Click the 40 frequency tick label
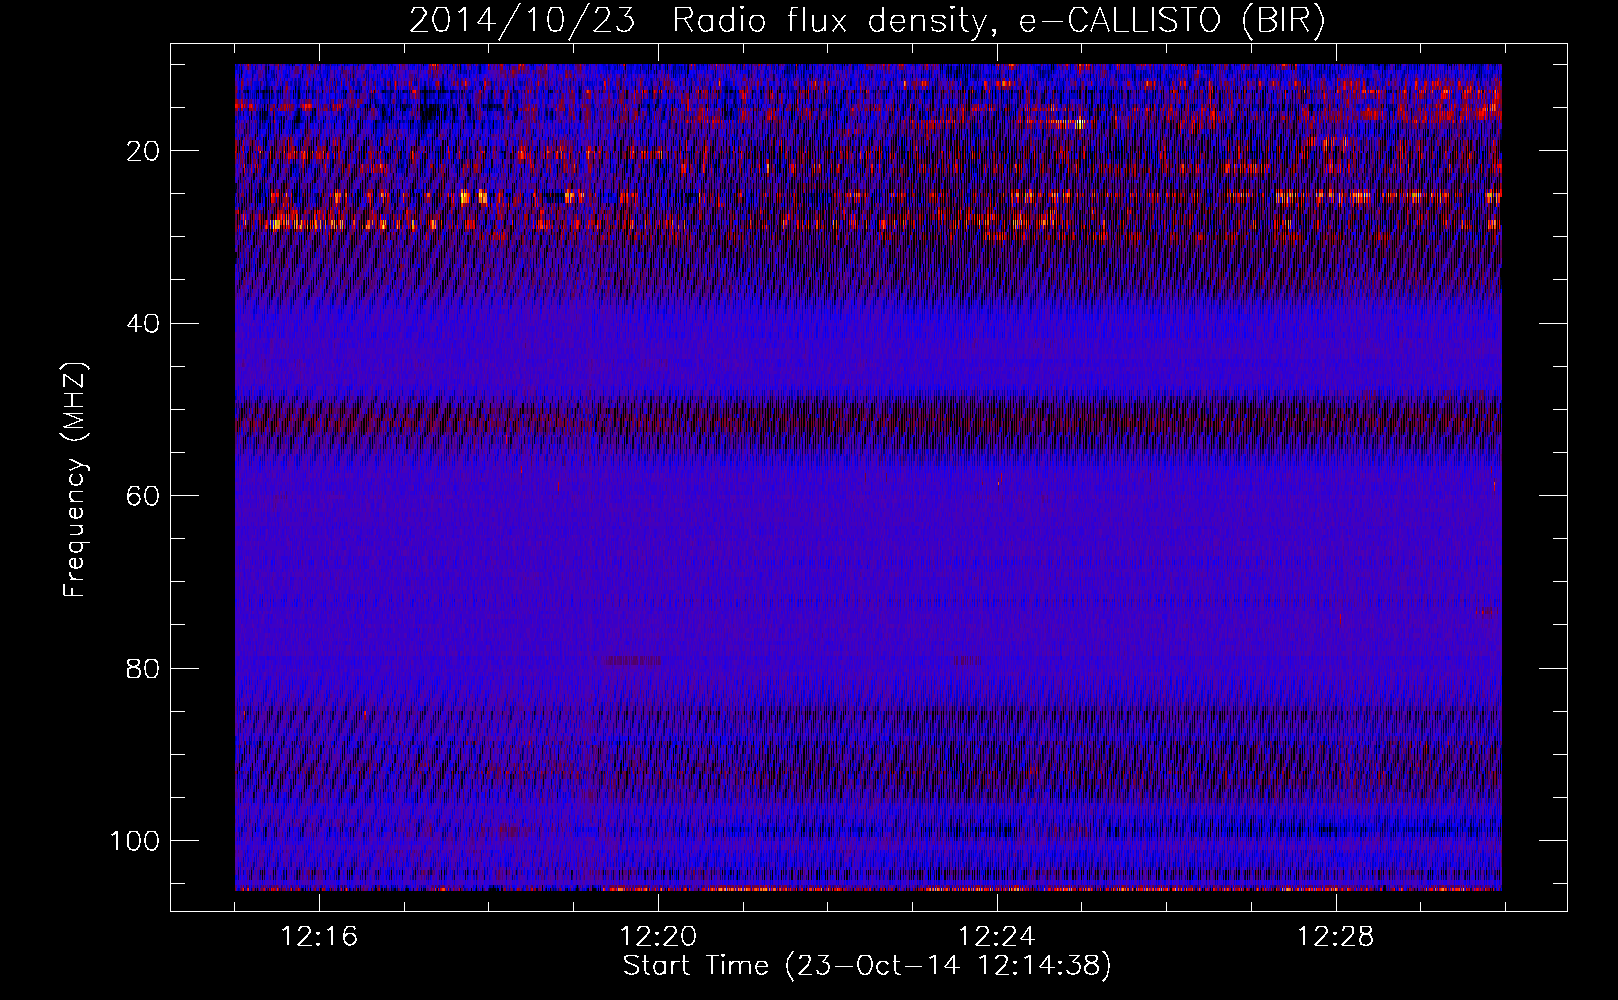The width and height of the screenshot is (1618, 1000). (x=144, y=323)
